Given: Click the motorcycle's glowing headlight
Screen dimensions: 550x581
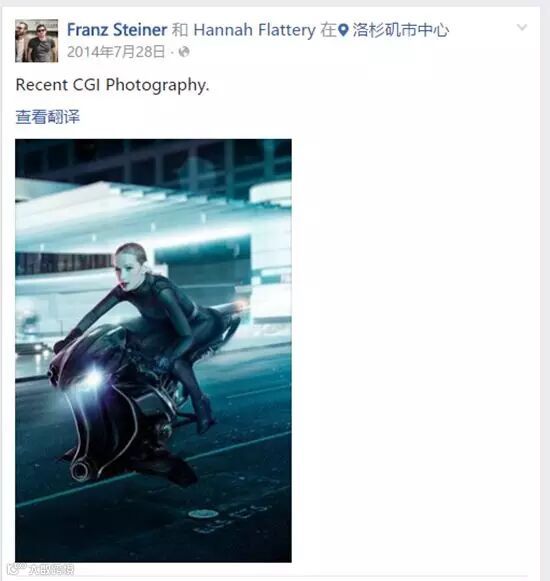Looking at the screenshot, I should pyautogui.click(x=93, y=377).
